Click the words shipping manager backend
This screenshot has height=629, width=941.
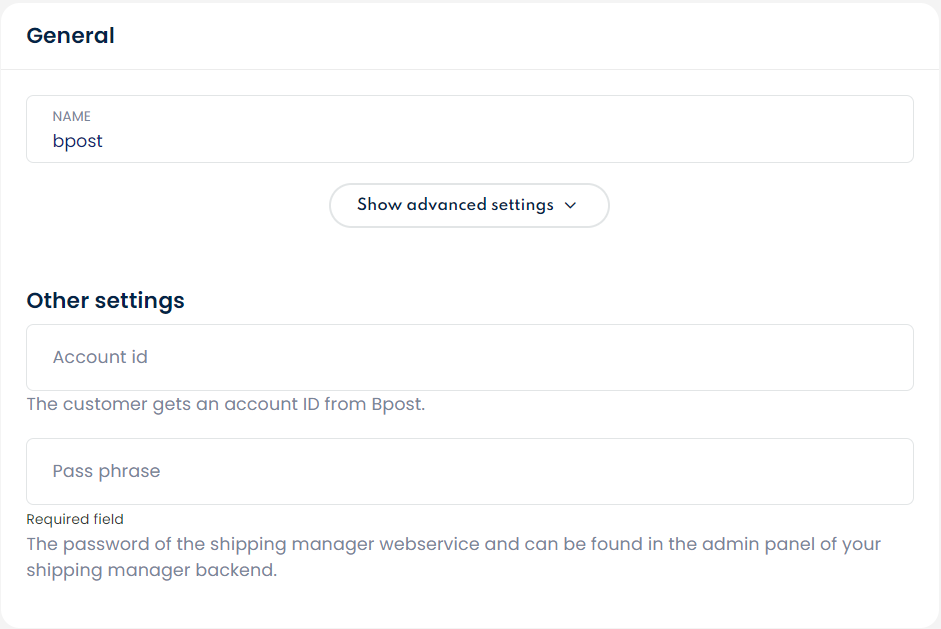[150, 571]
